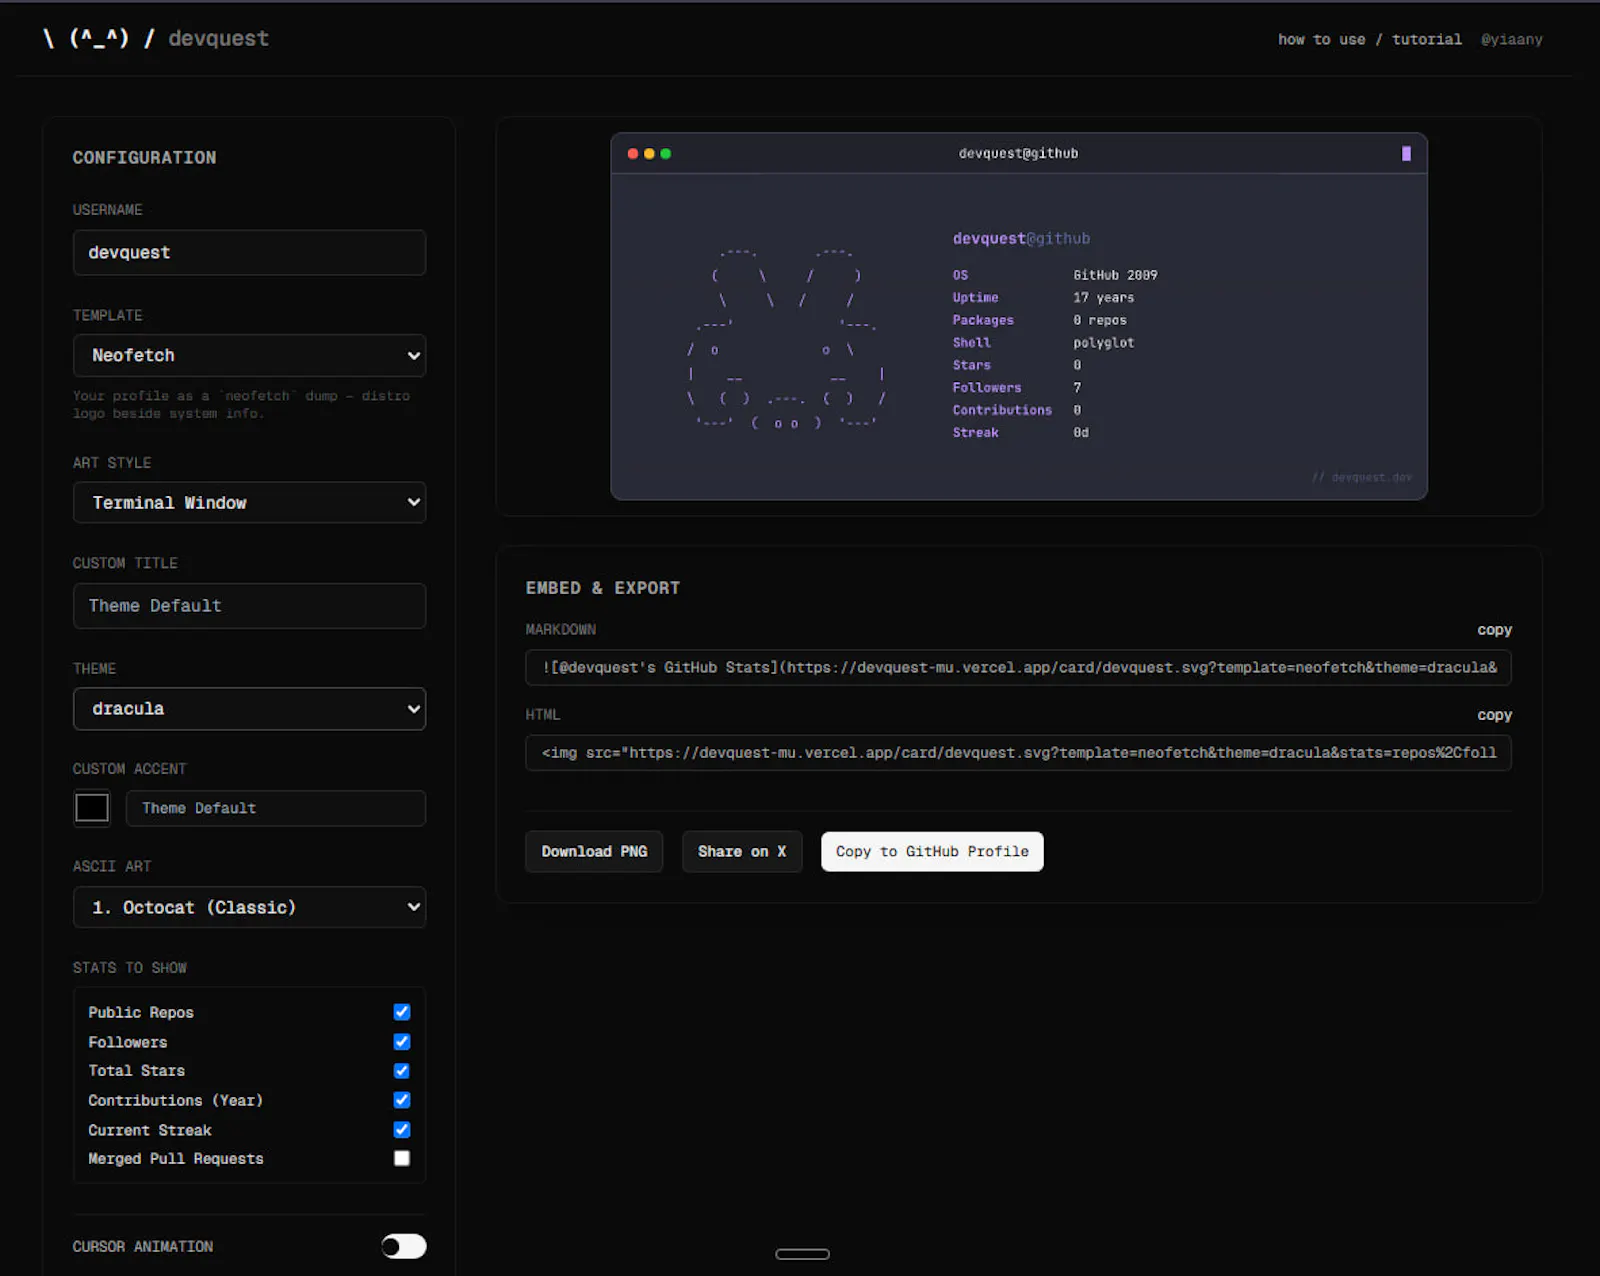
Task: Click the EMBED & EXPORT heading
Action: [x=602, y=588]
